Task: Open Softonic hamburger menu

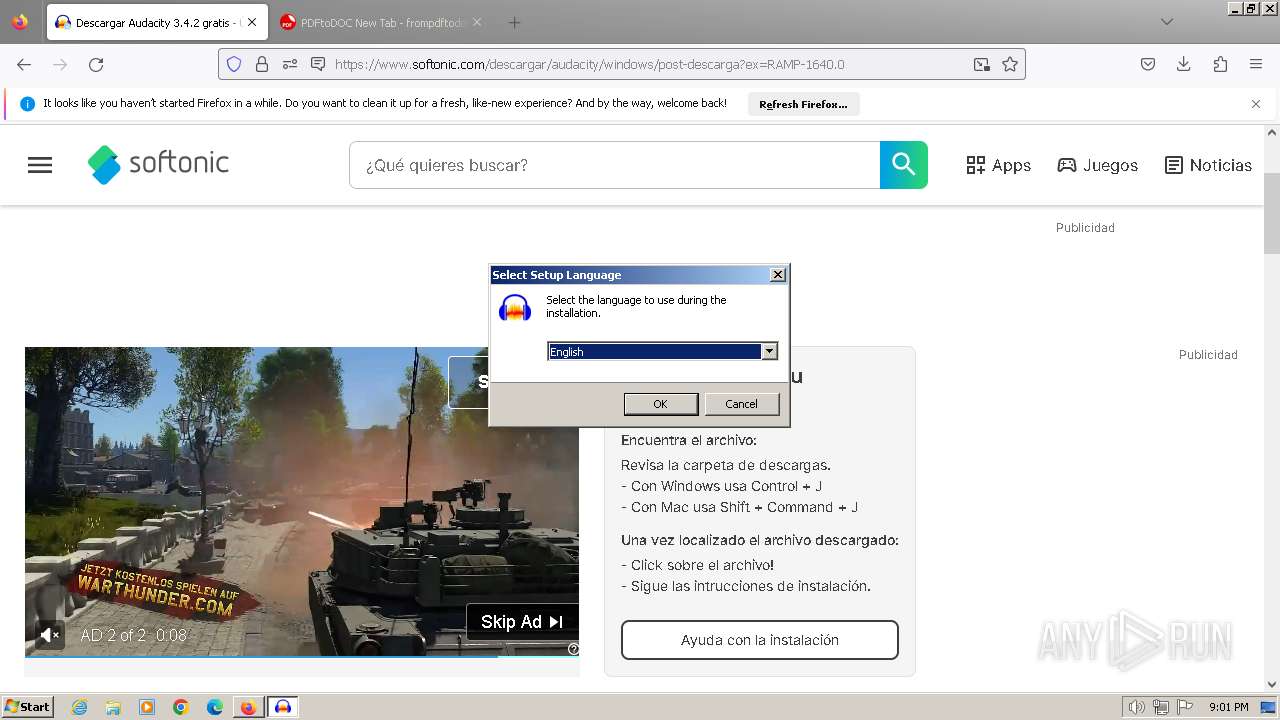Action: [40, 165]
